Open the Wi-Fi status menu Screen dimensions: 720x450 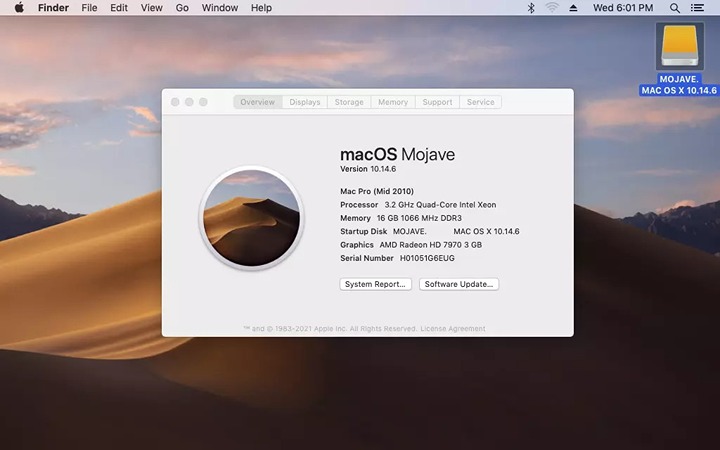coord(552,8)
